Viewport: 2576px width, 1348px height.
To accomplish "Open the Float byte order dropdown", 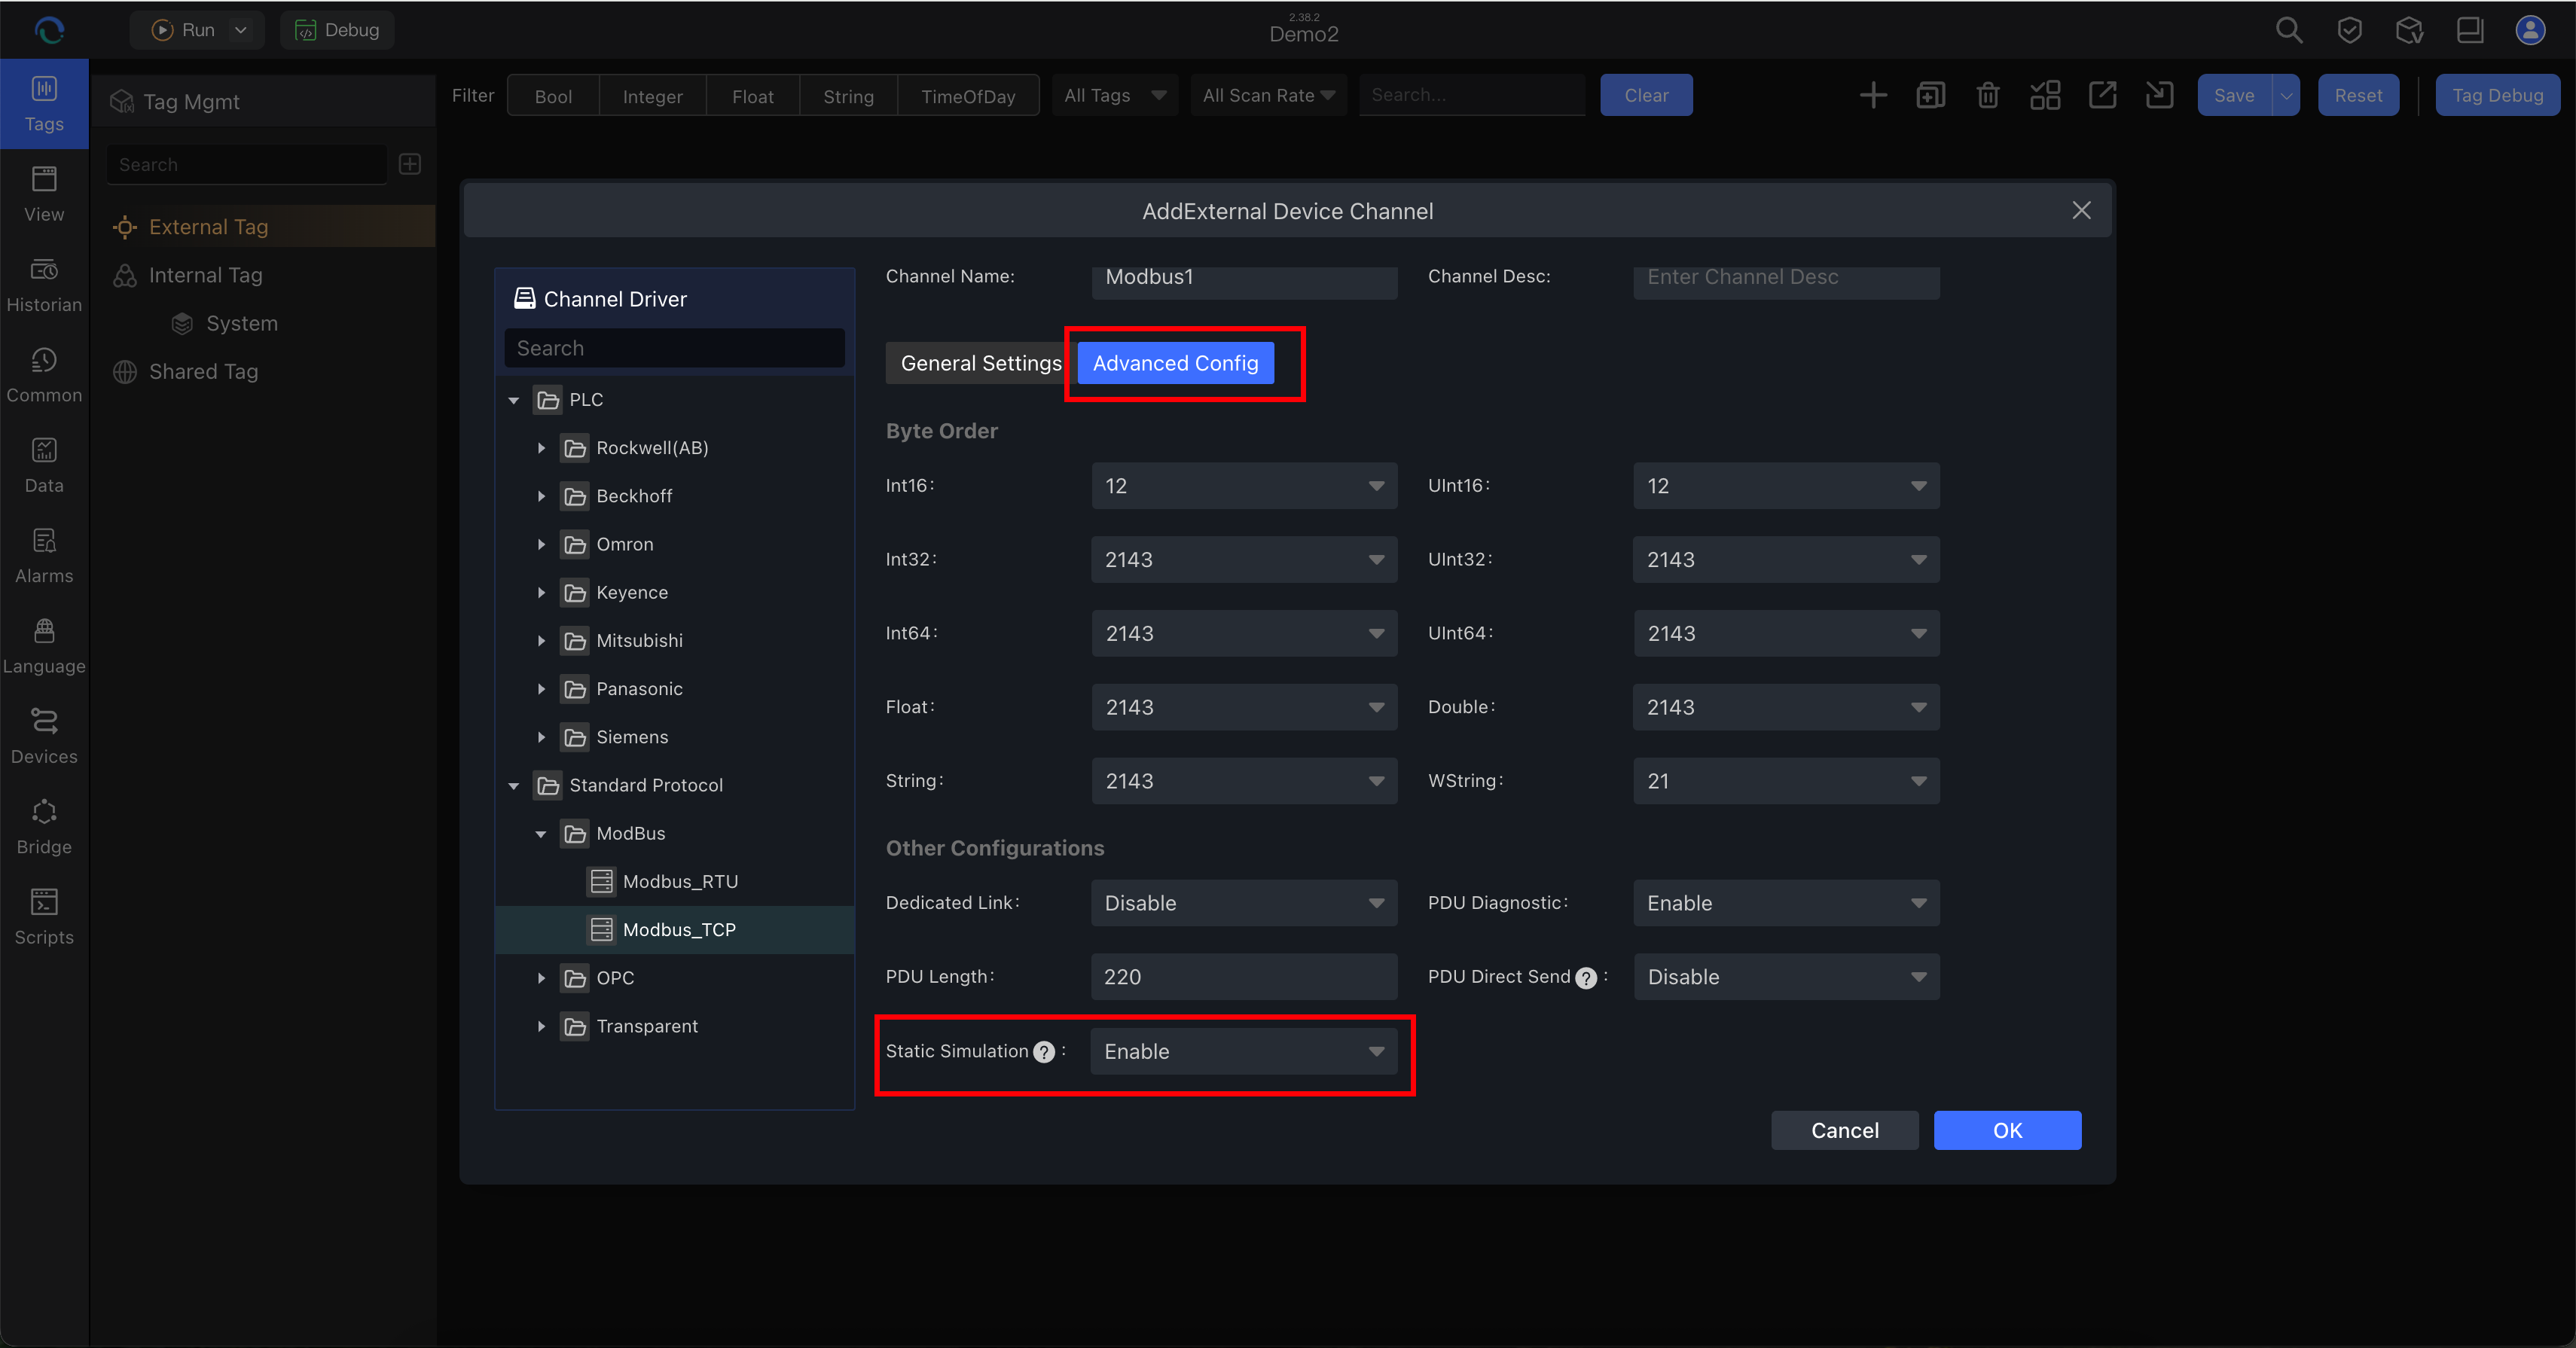I will tap(1244, 708).
